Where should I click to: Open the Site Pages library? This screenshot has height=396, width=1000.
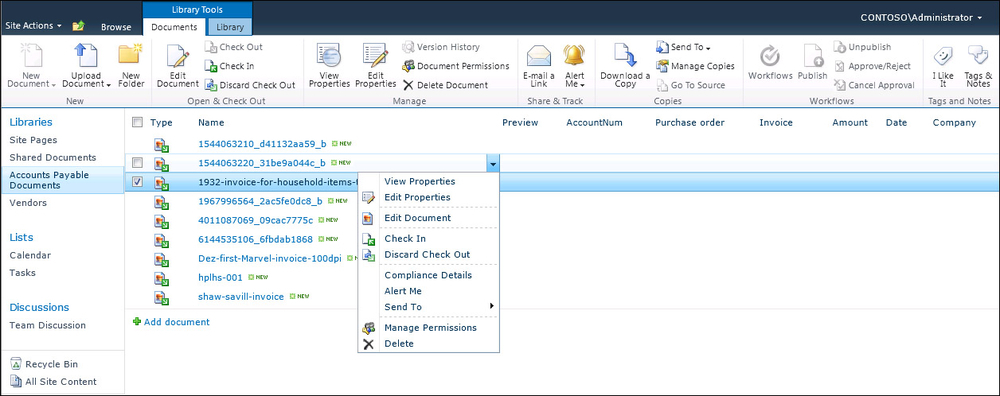(33, 140)
